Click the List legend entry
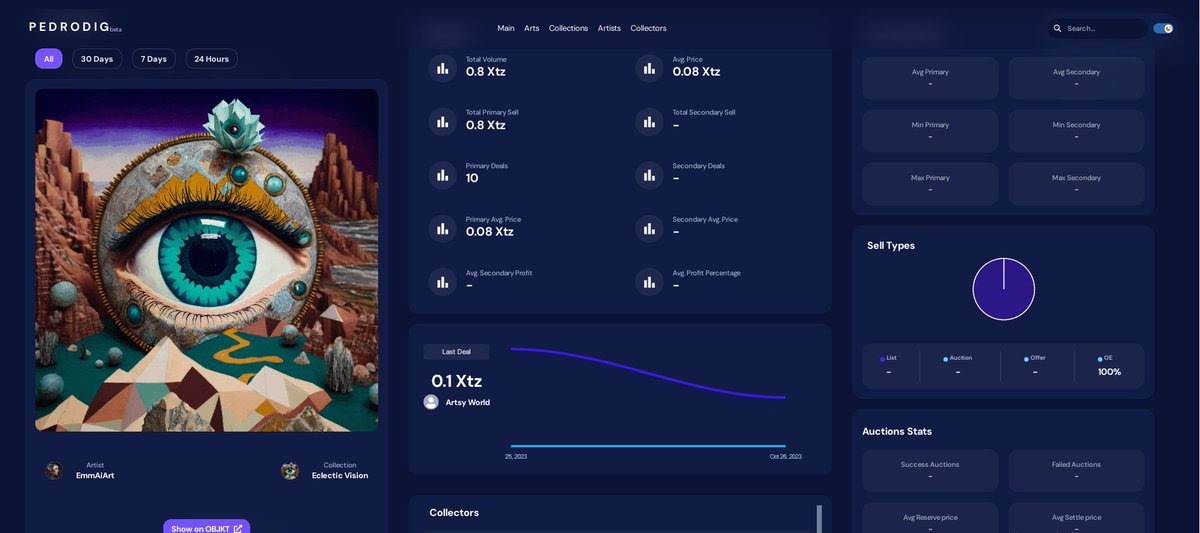This screenshot has width=1200, height=533. (891, 365)
